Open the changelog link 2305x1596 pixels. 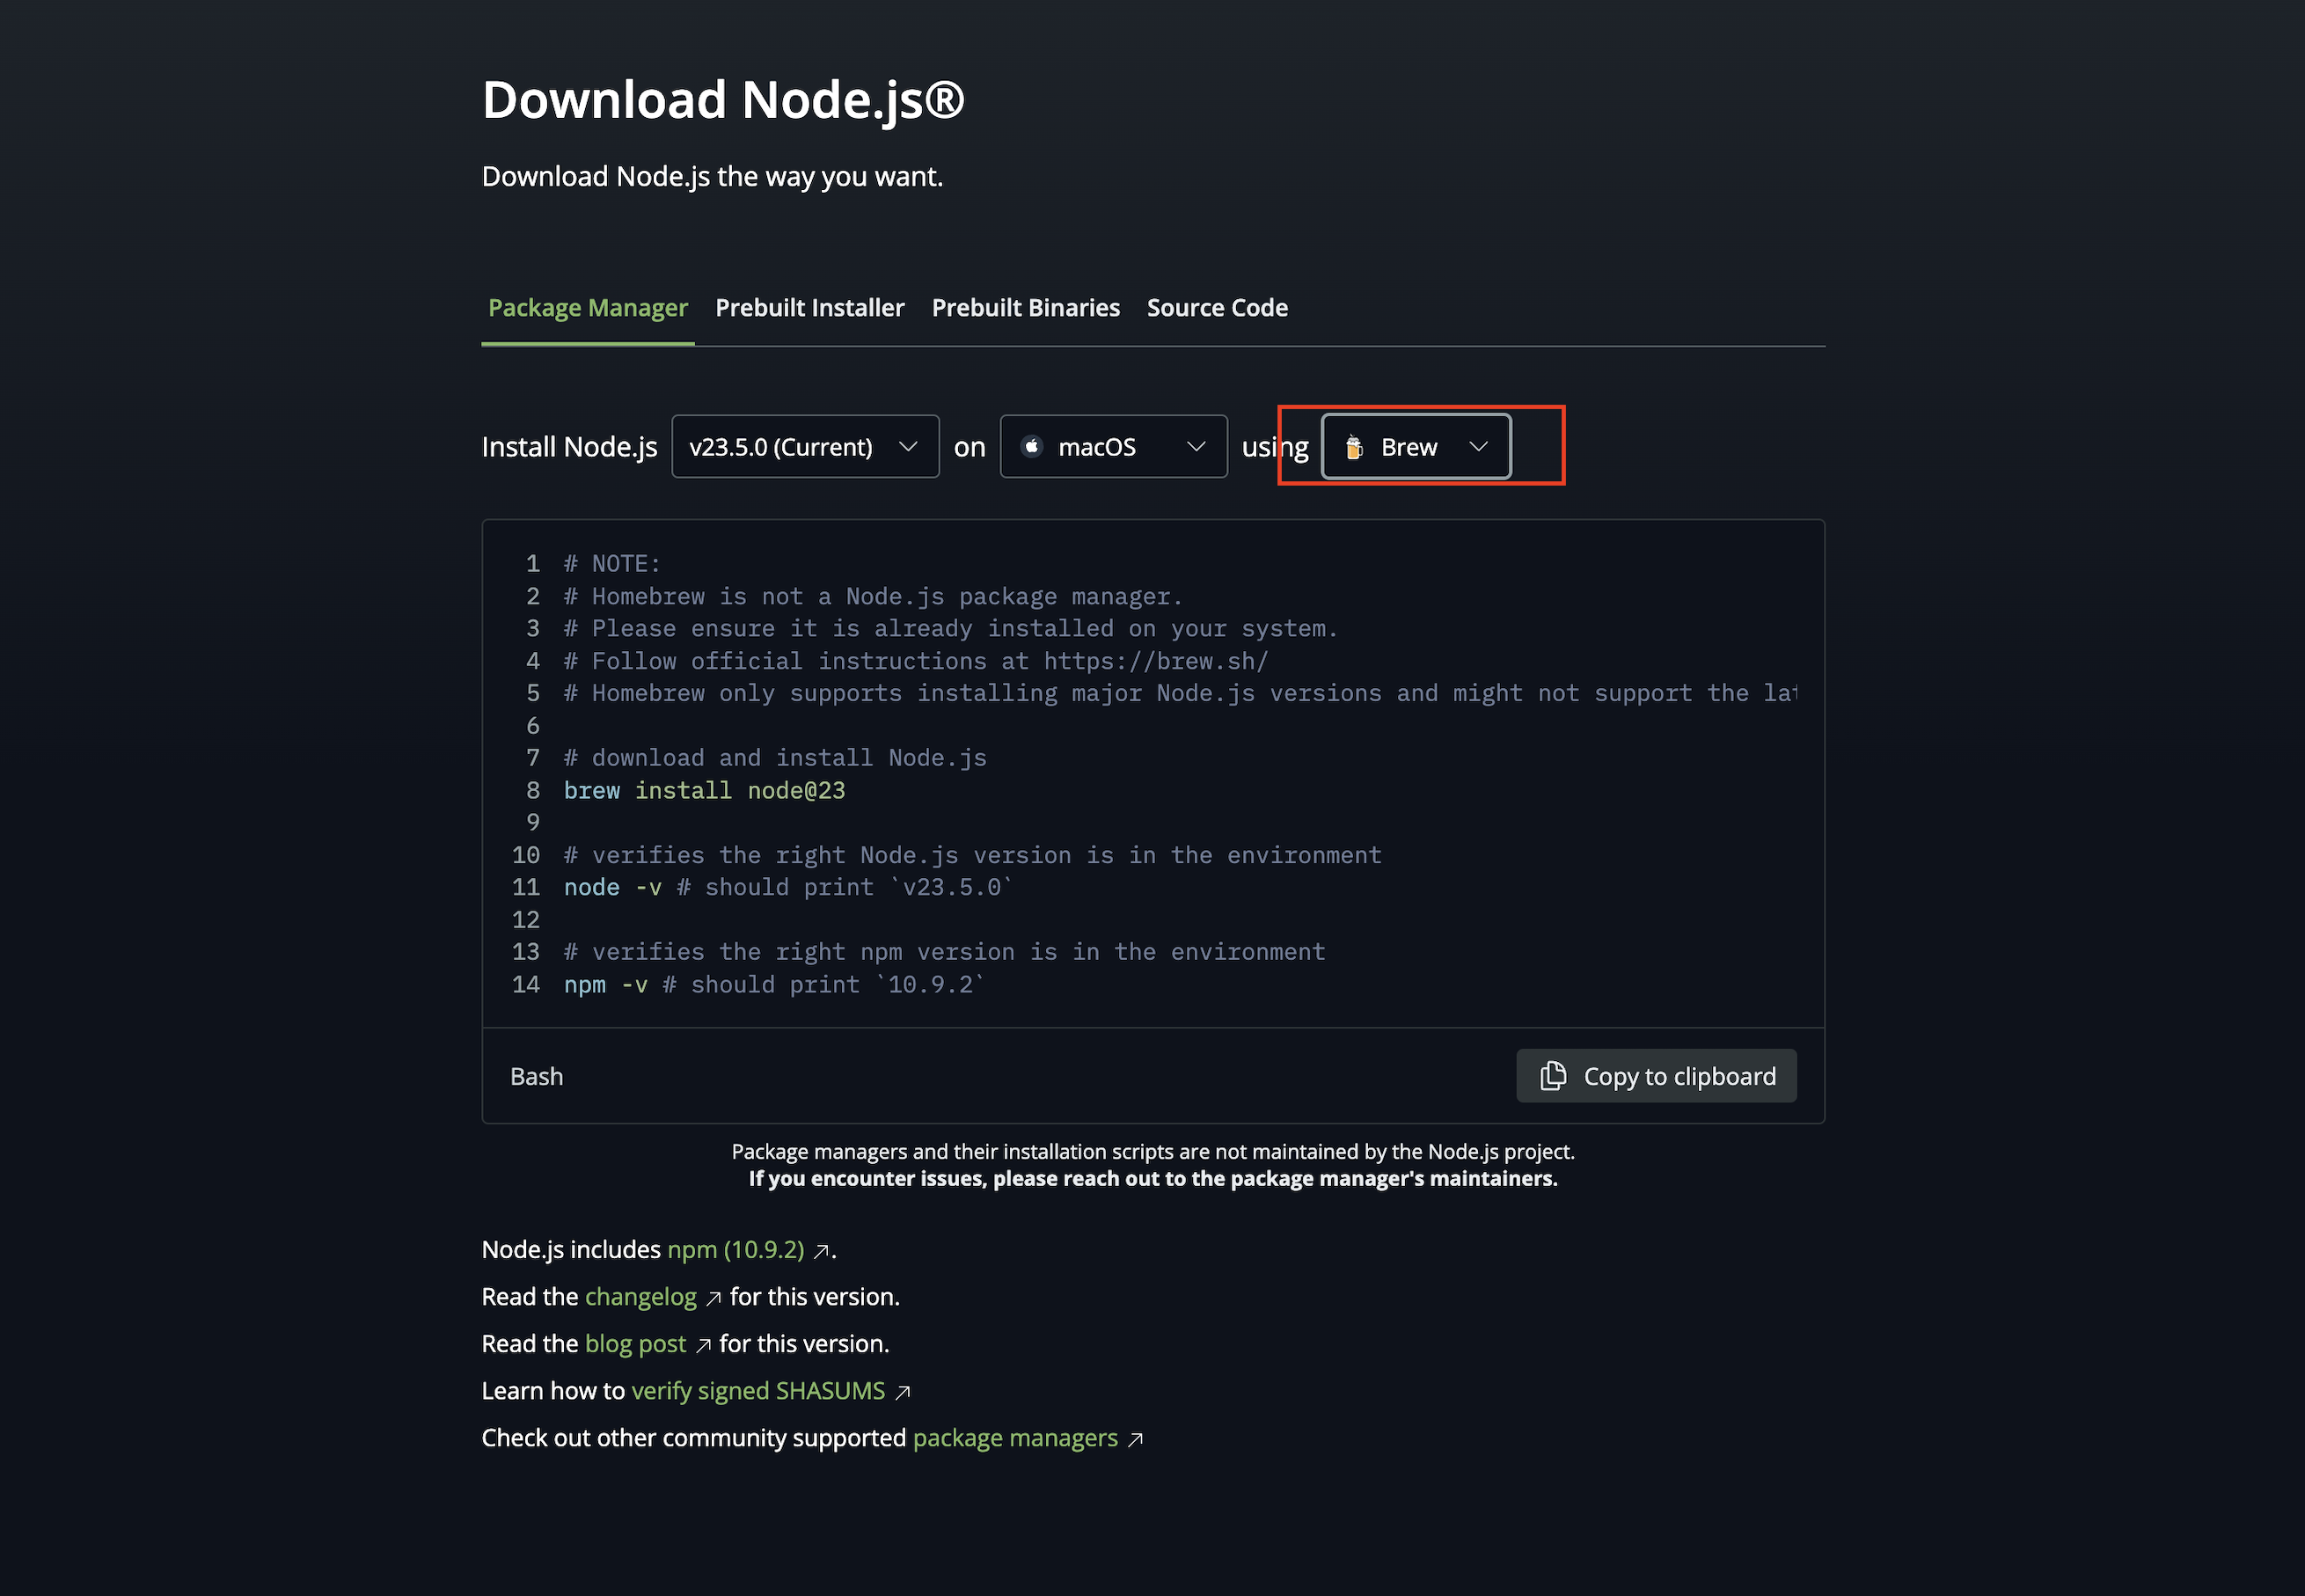[640, 1297]
